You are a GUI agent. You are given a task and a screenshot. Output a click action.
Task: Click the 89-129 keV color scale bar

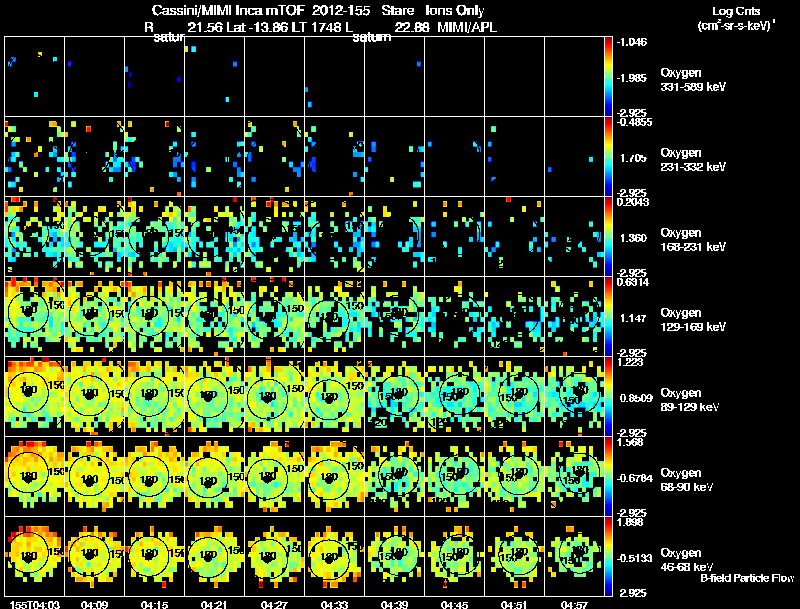pyautogui.click(x=608, y=396)
